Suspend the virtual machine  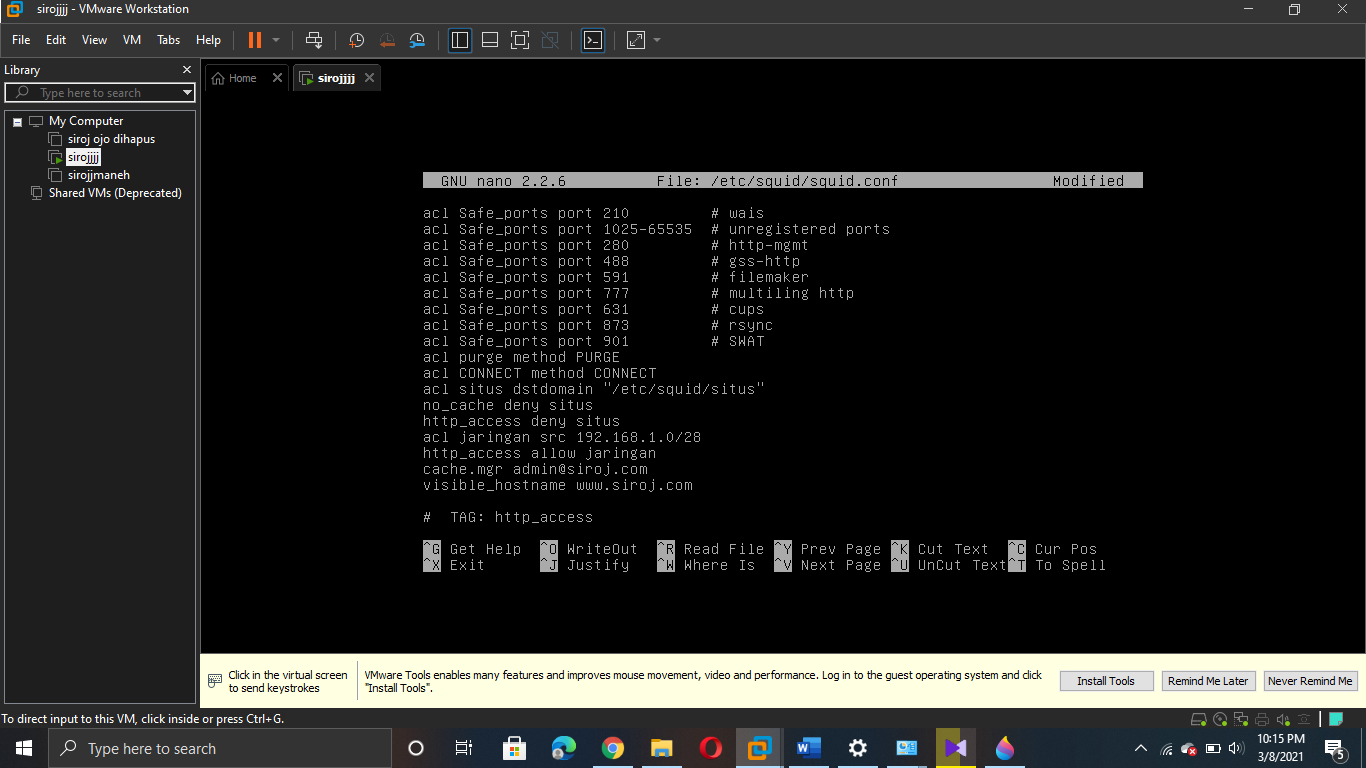pyautogui.click(x=256, y=40)
